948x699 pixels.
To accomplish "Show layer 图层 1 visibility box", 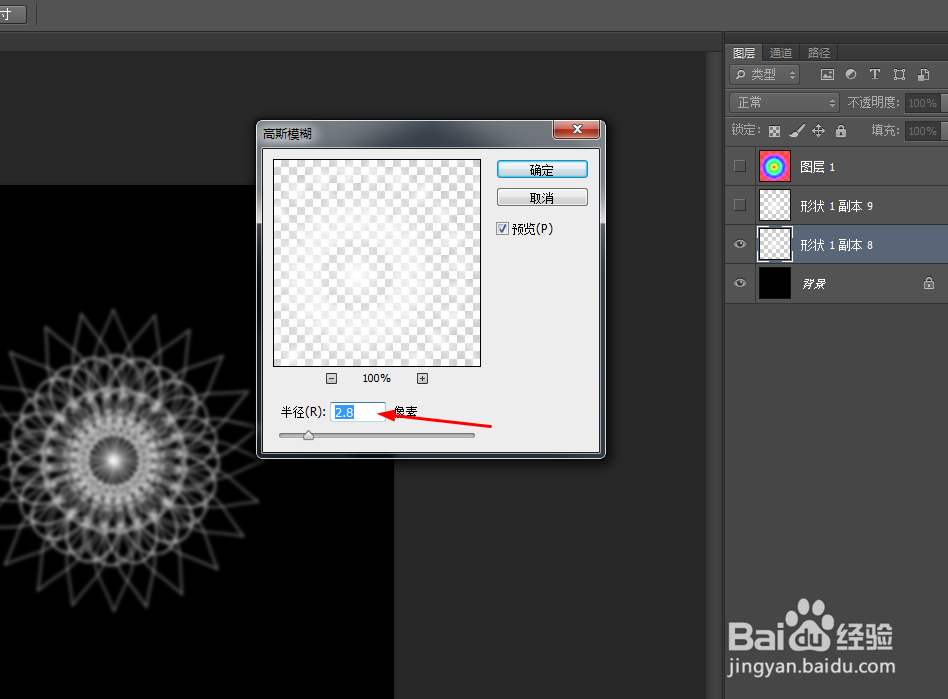I will tap(739, 166).
